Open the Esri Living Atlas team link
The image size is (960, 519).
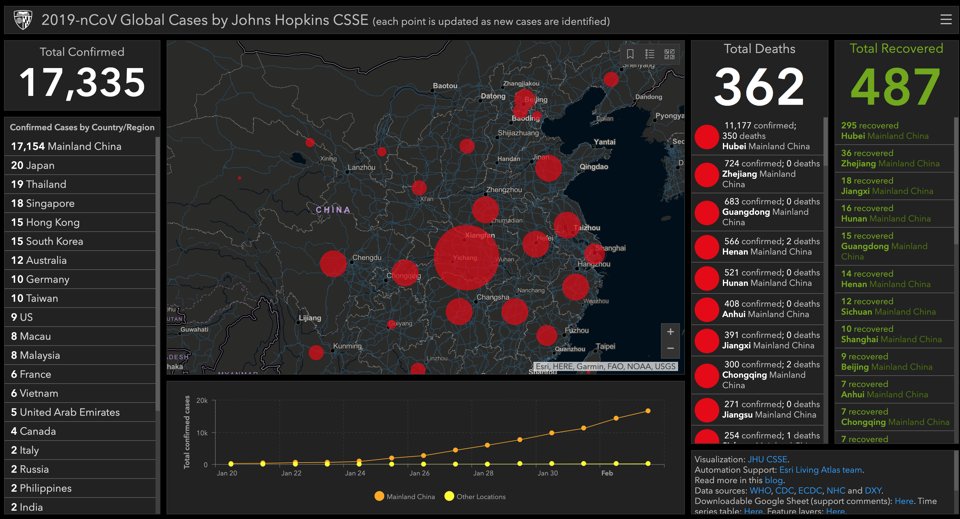click(820, 470)
